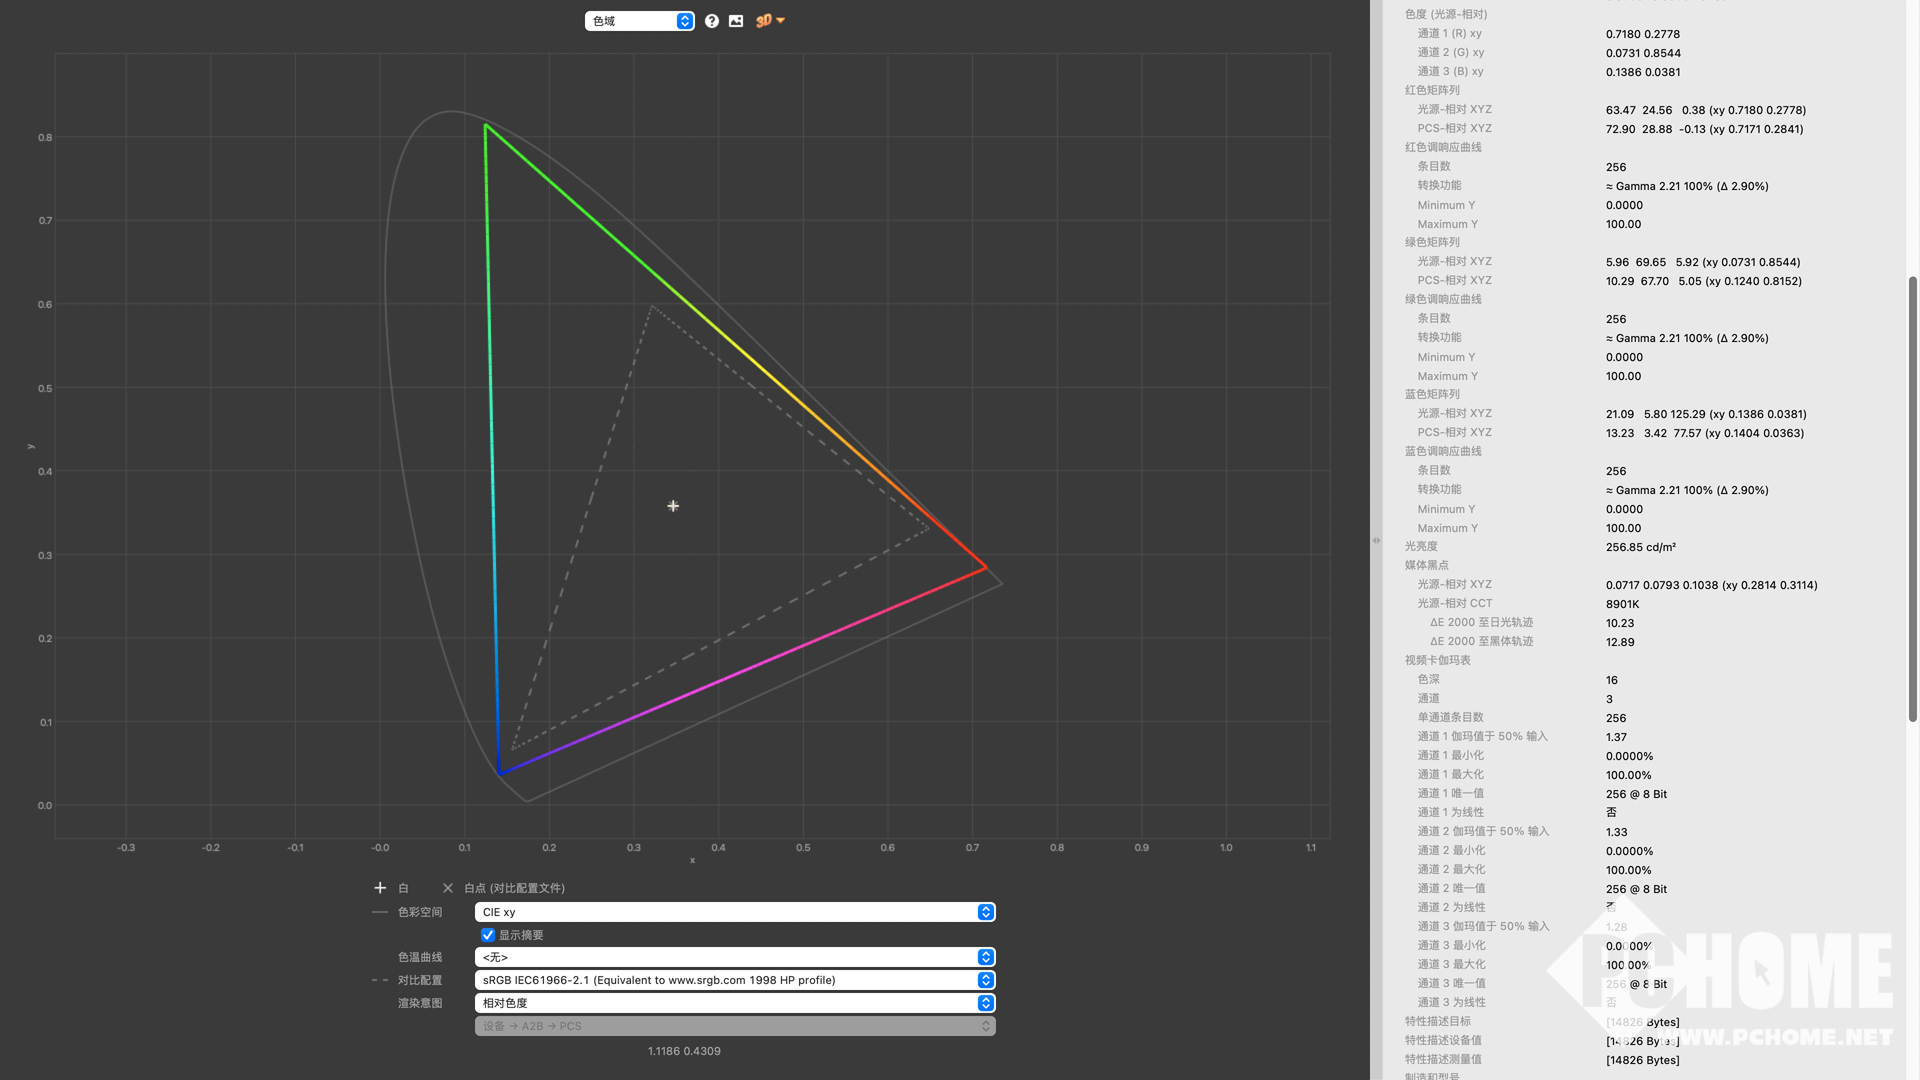This screenshot has height=1080, width=1920.
Task: Select the ΔE 2000 至黑体轨迹 value 12.89
Action: (1620, 642)
